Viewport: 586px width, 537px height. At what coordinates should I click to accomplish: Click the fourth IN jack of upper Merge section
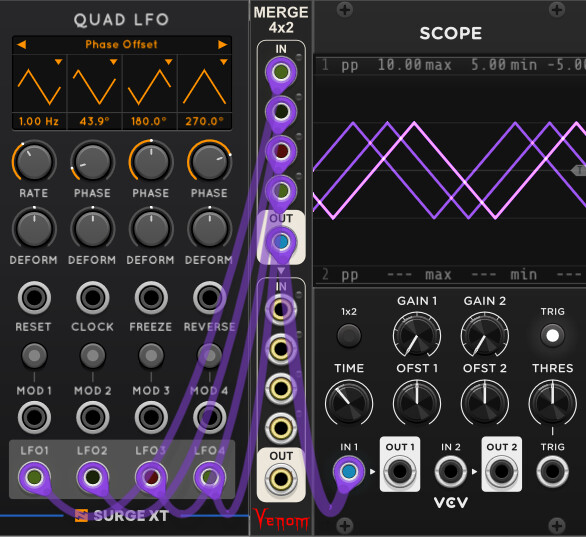coord(281,191)
